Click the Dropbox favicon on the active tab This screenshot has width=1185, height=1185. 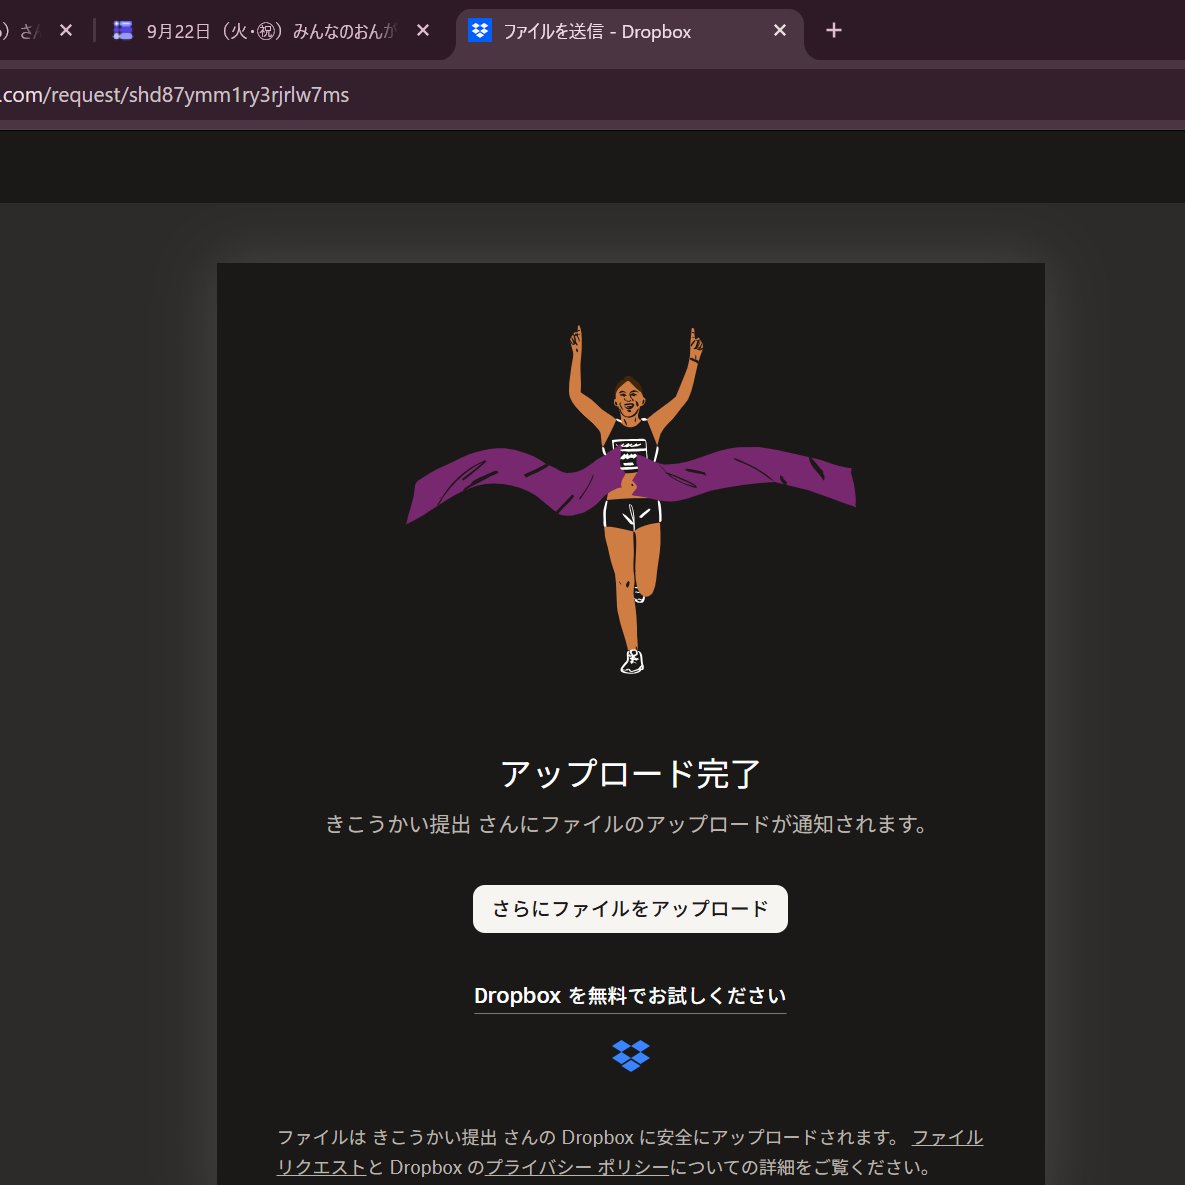[x=480, y=30]
